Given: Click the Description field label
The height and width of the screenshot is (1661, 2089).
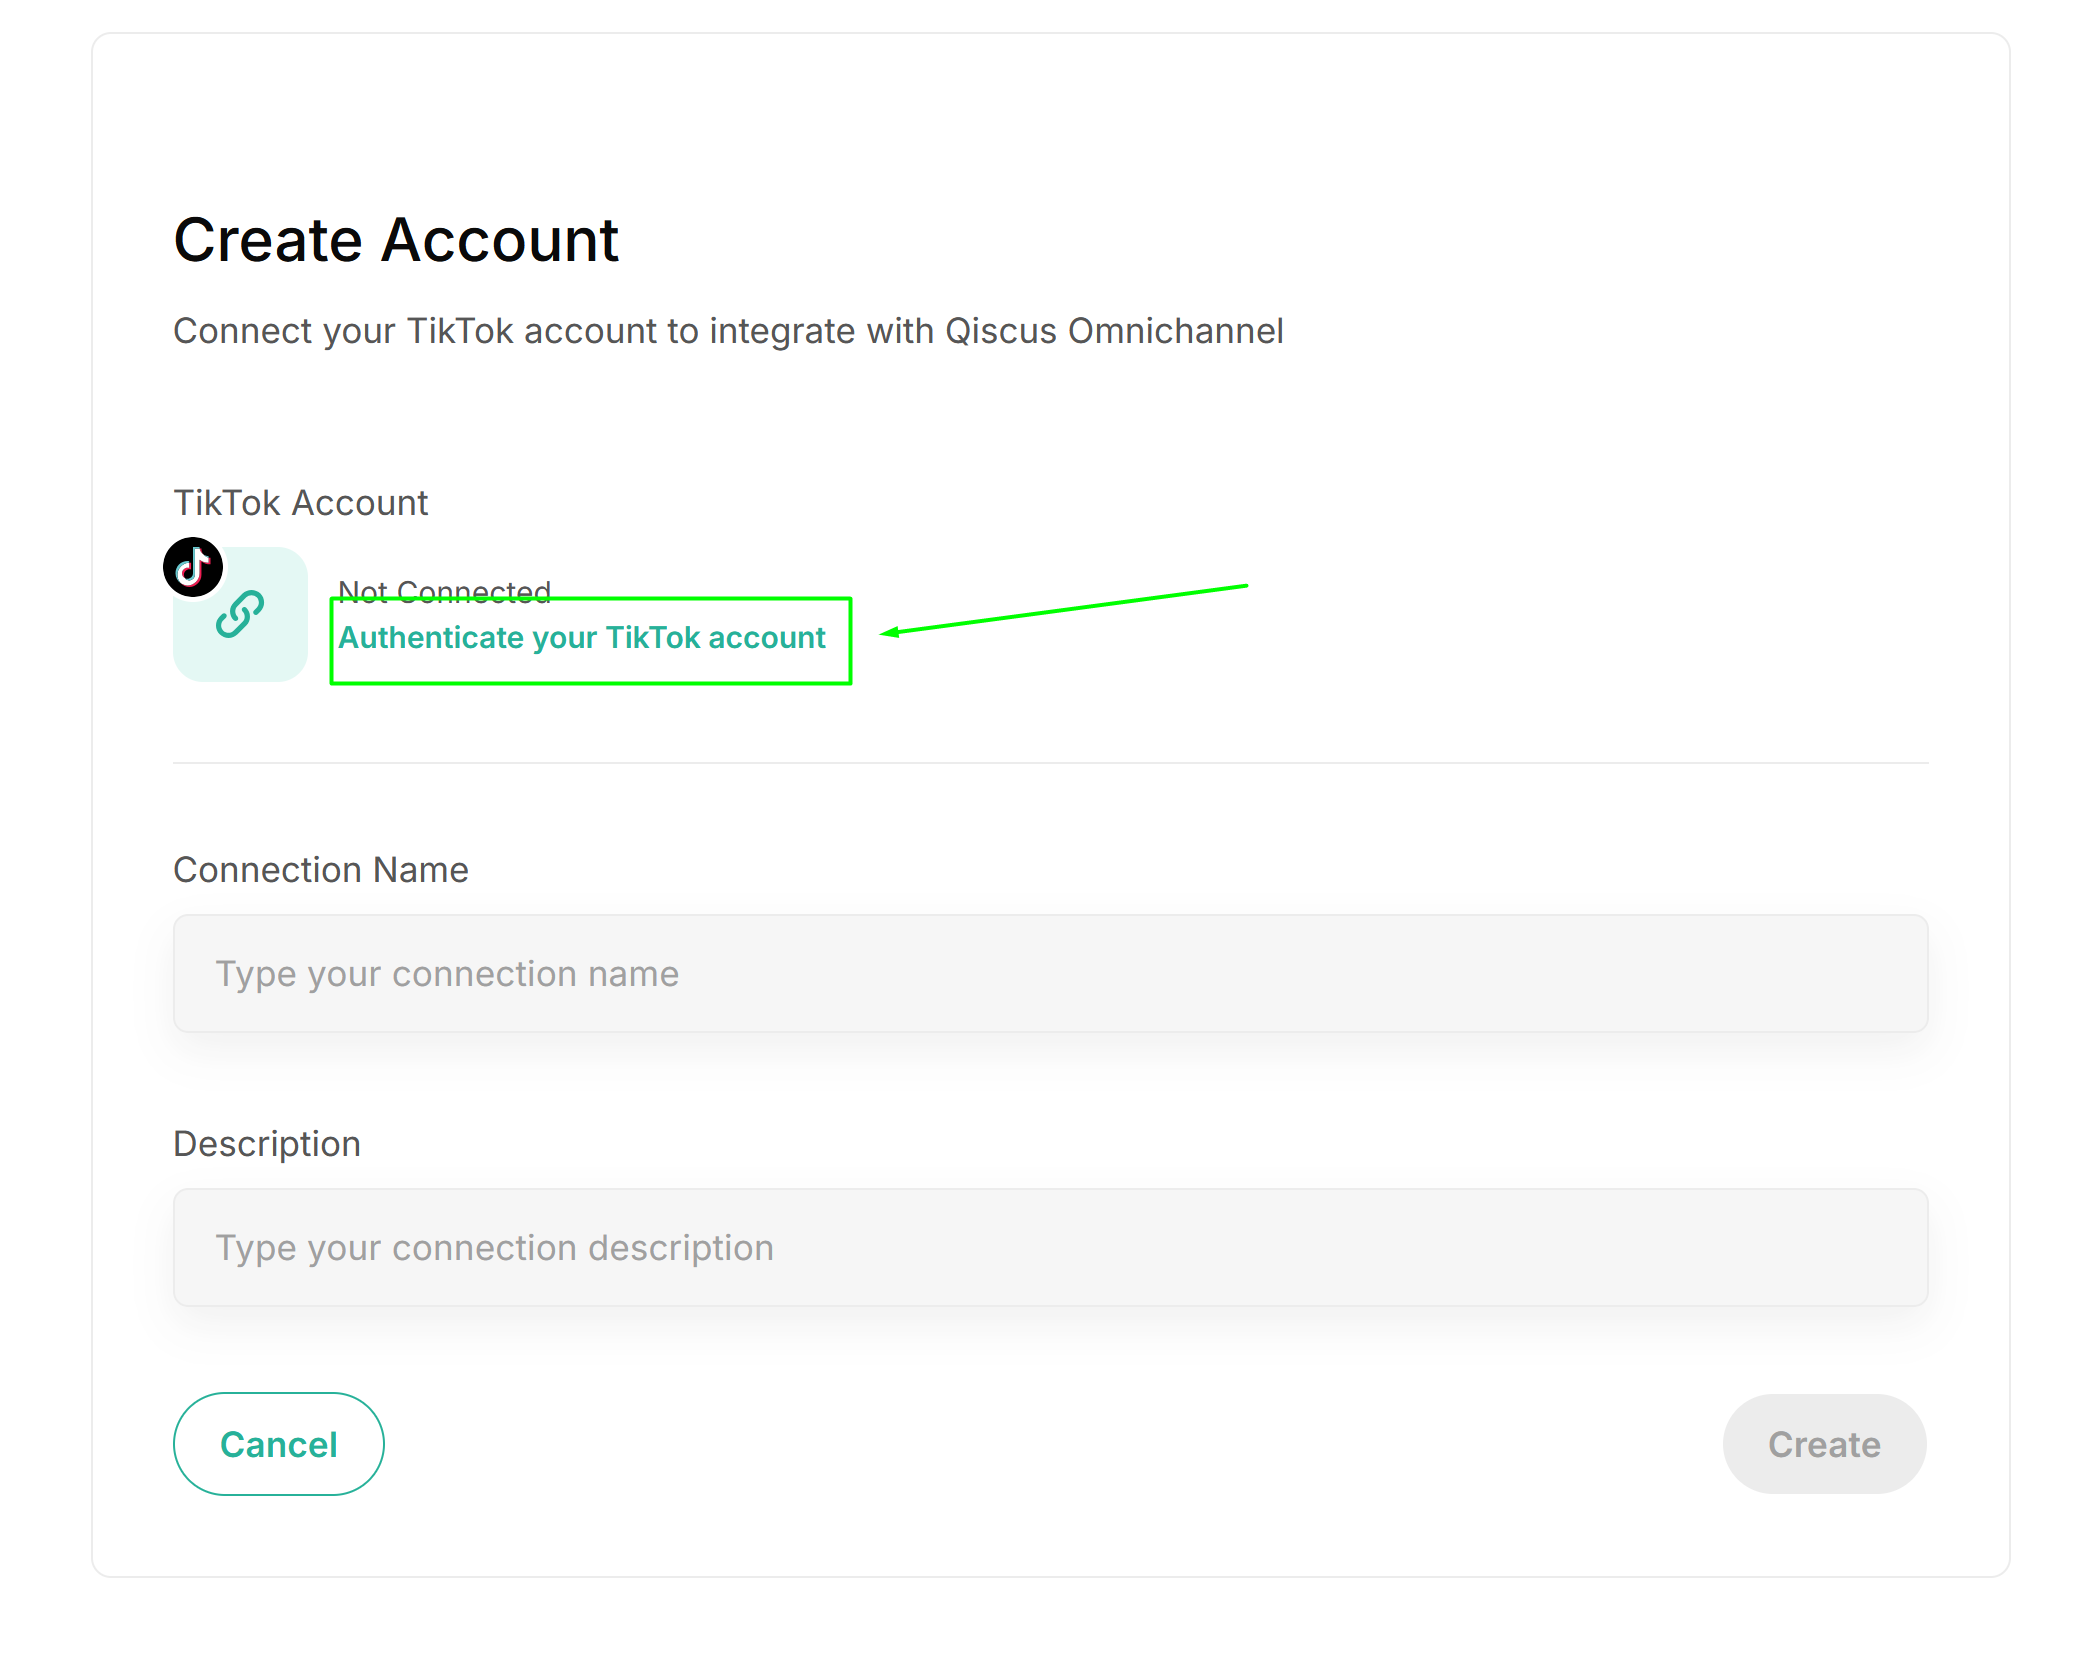Looking at the screenshot, I should [267, 1144].
